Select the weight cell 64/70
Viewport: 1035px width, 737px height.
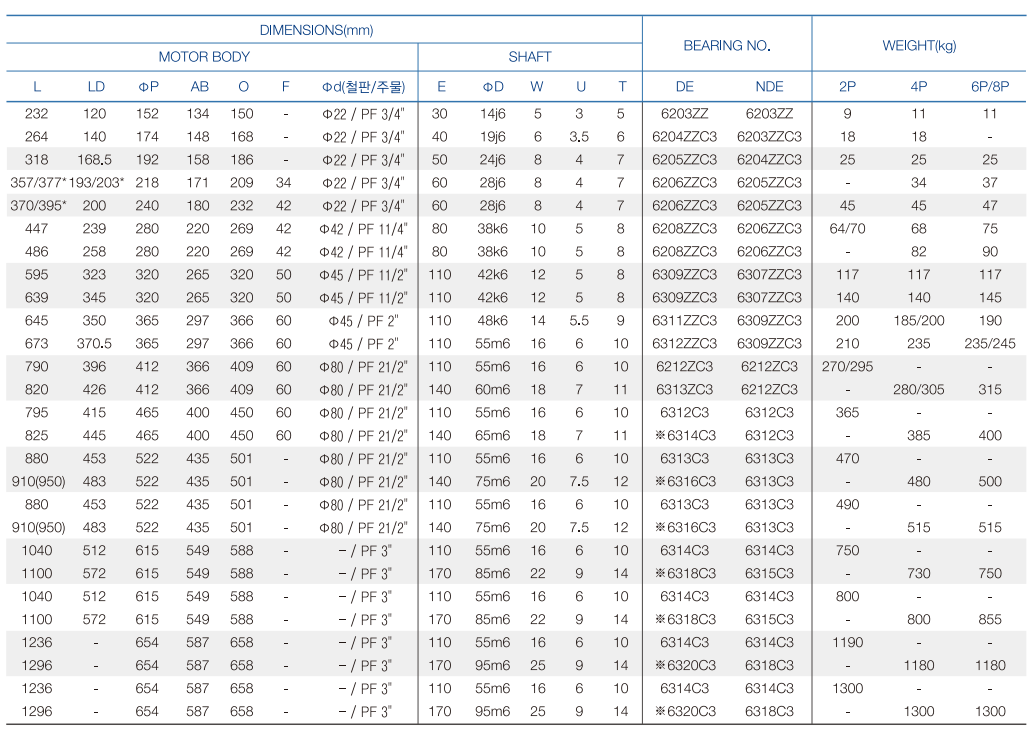[847, 229]
